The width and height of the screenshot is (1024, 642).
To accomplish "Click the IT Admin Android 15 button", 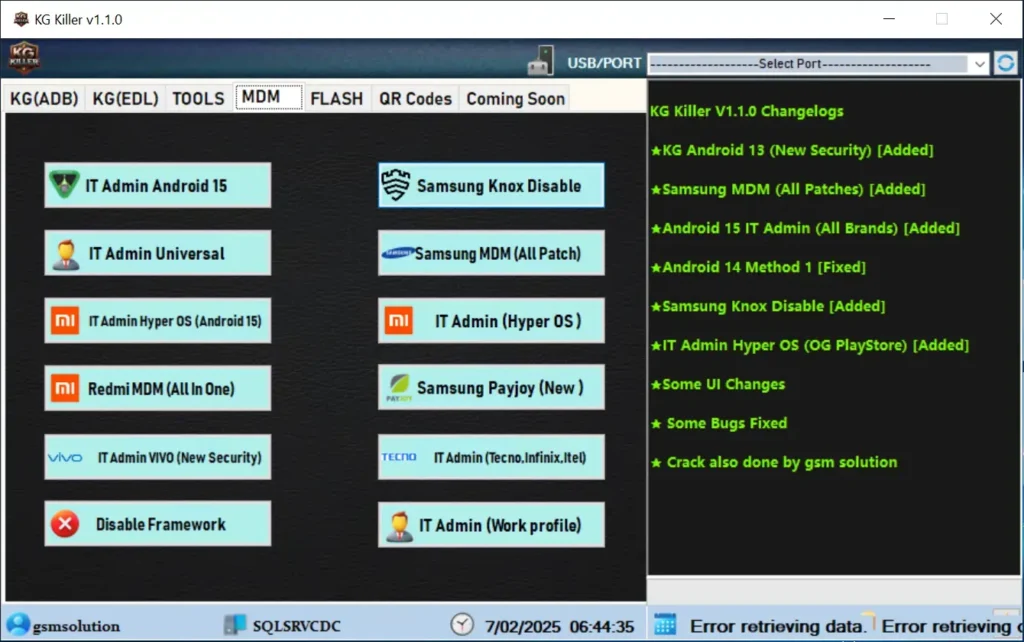I will [157, 185].
